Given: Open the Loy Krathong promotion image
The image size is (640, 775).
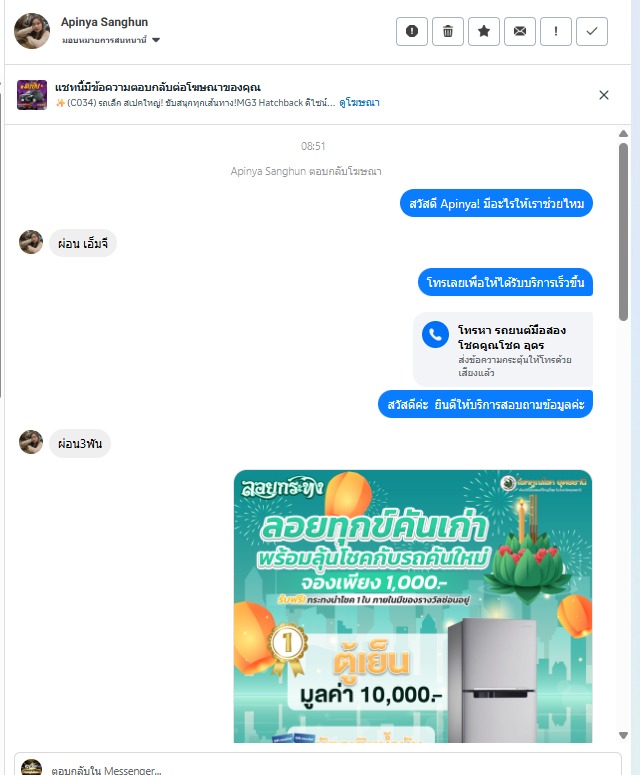Looking at the screenshot, I should point(413,606).
